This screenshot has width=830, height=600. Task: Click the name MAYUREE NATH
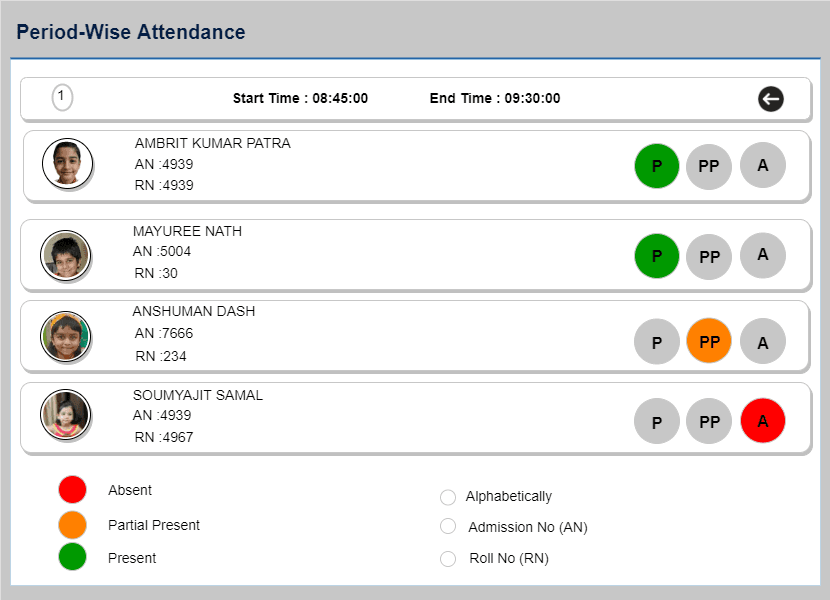[187, 231]
